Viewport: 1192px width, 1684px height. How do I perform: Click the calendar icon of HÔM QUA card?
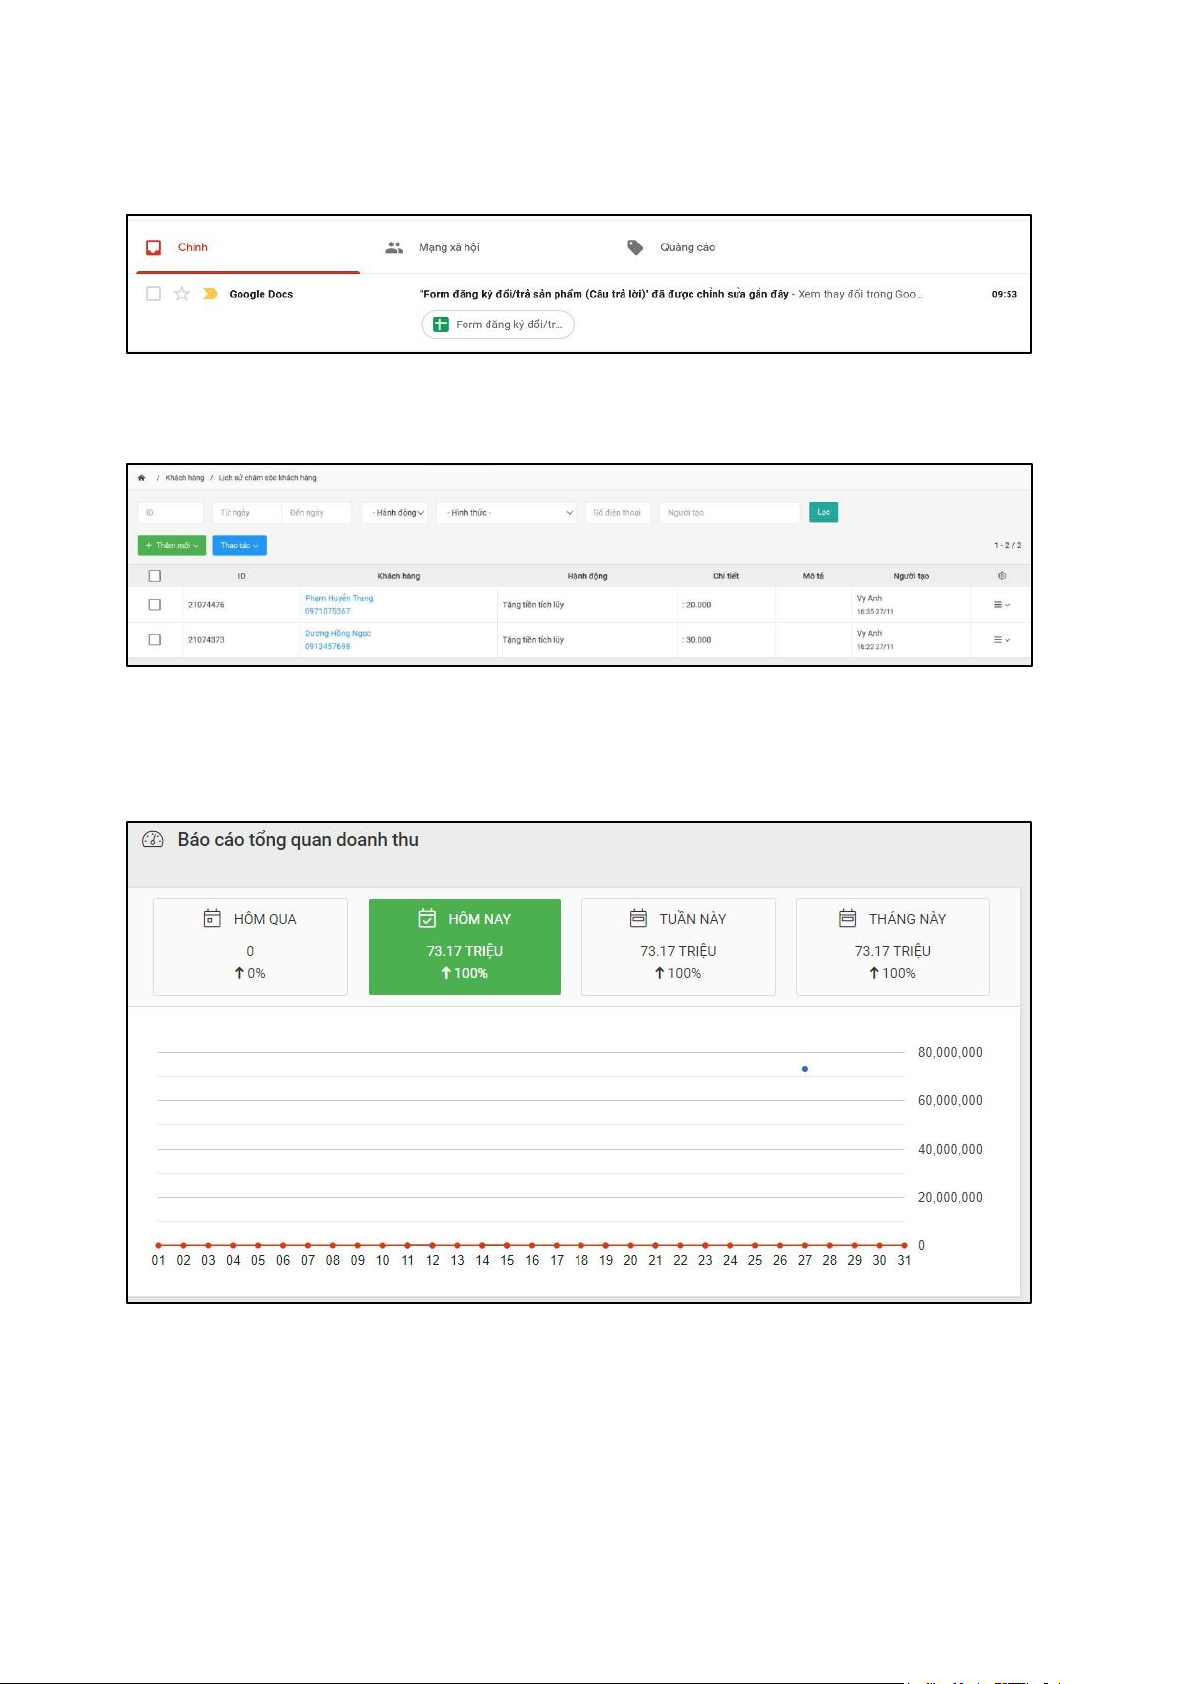pyautogui.click(x=212, y=918)
